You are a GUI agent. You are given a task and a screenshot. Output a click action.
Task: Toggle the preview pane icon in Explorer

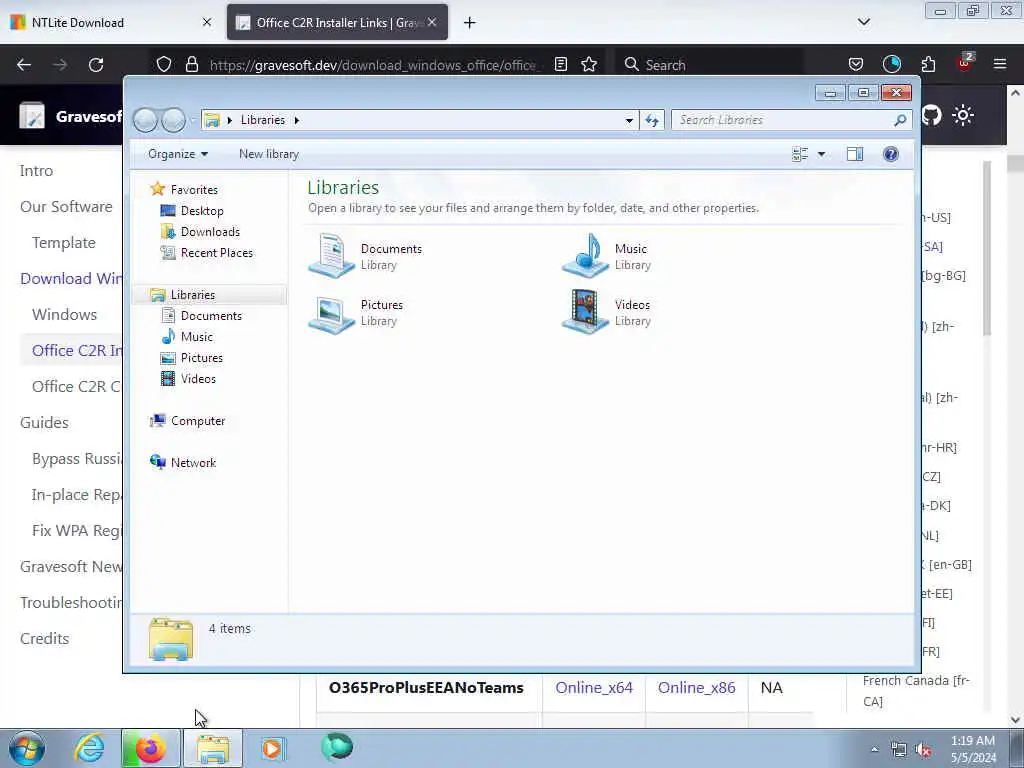[x=855, y=154]
